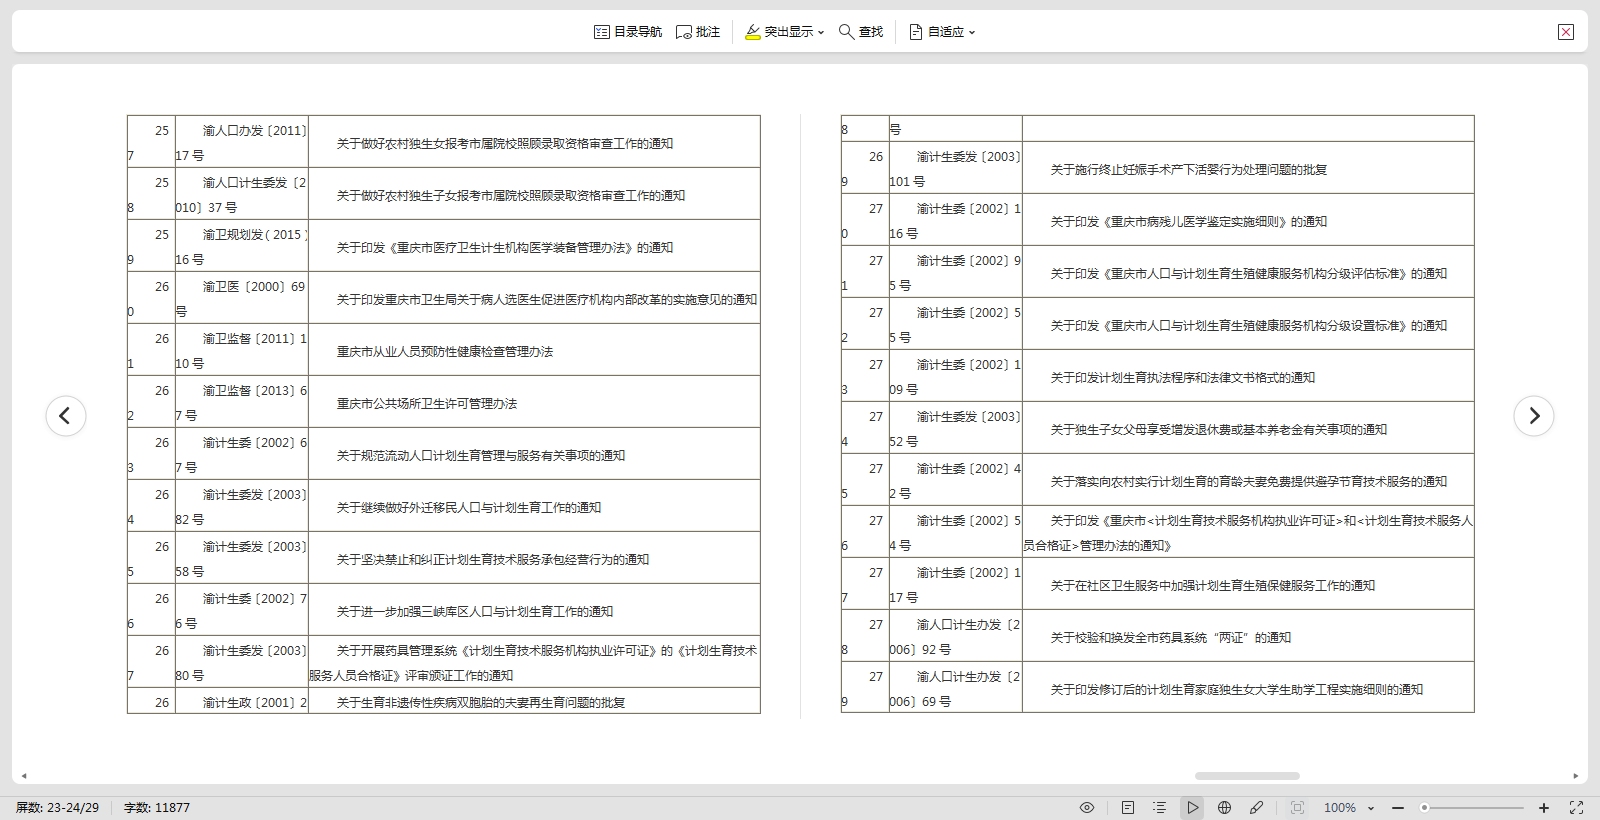Click the horizontal scrollbar left arrow

pyautogui.click(x=24, y=776)
